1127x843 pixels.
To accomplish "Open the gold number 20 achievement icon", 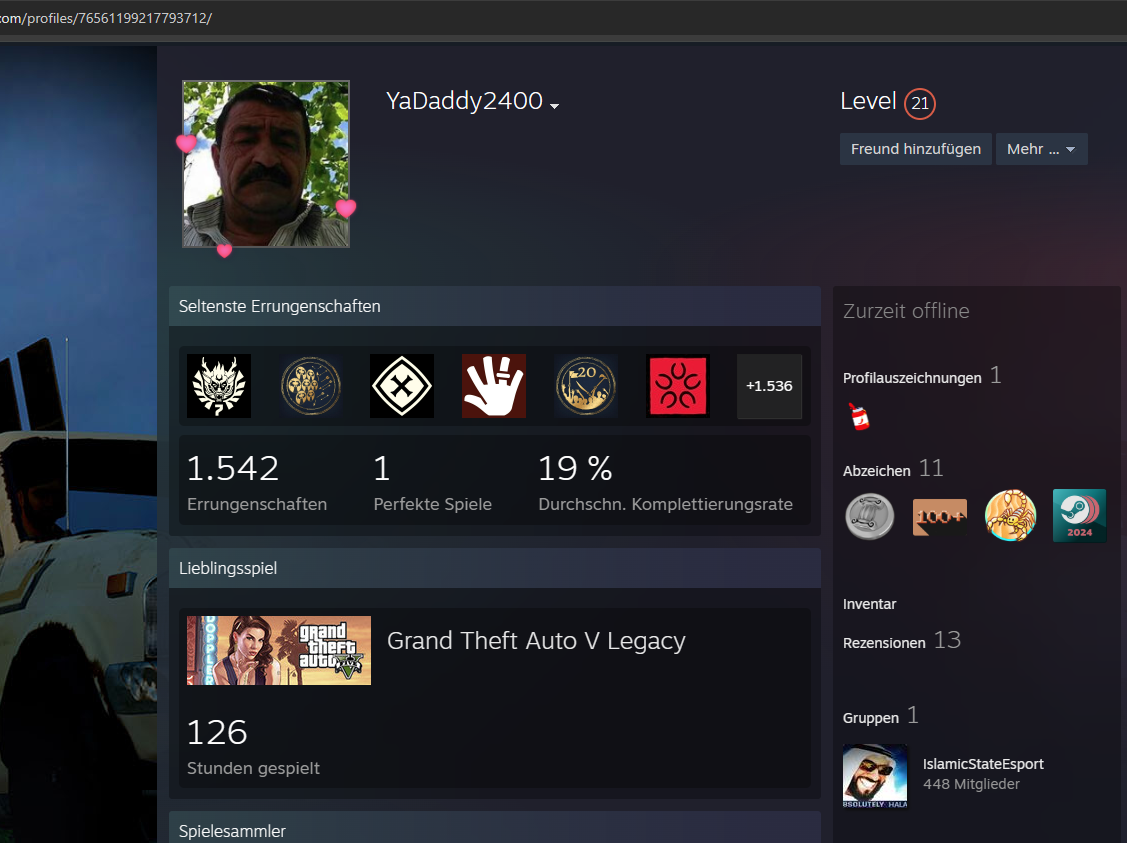I will 586,386.
